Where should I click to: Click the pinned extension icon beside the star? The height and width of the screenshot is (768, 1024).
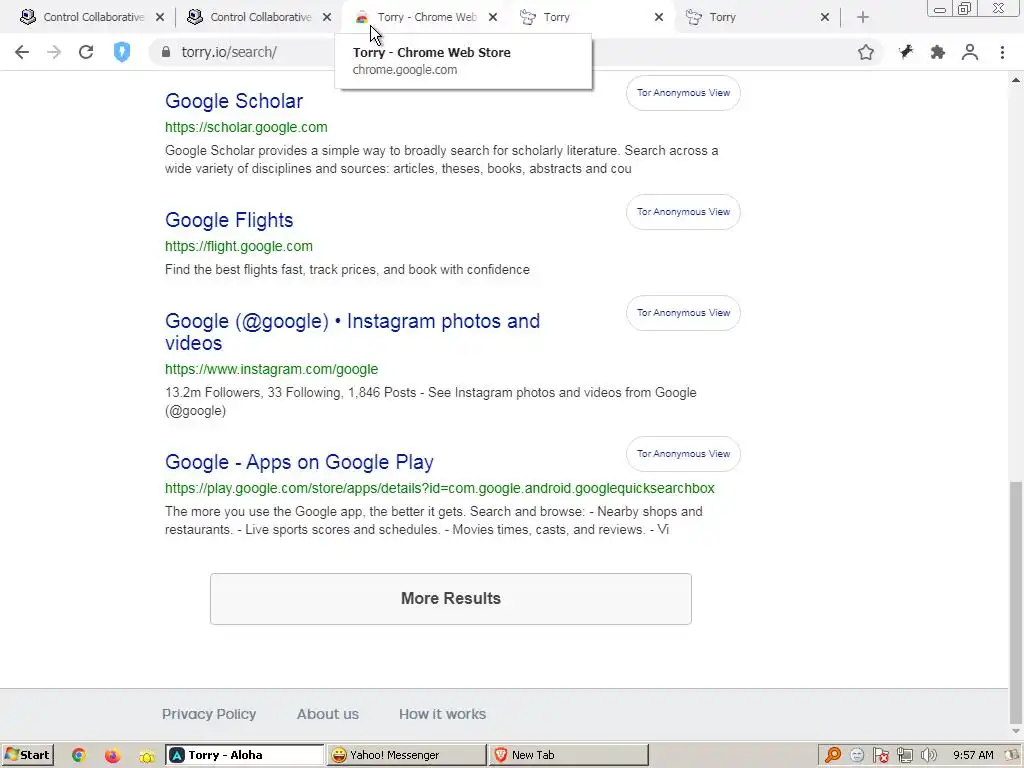[x=906, y=52]
